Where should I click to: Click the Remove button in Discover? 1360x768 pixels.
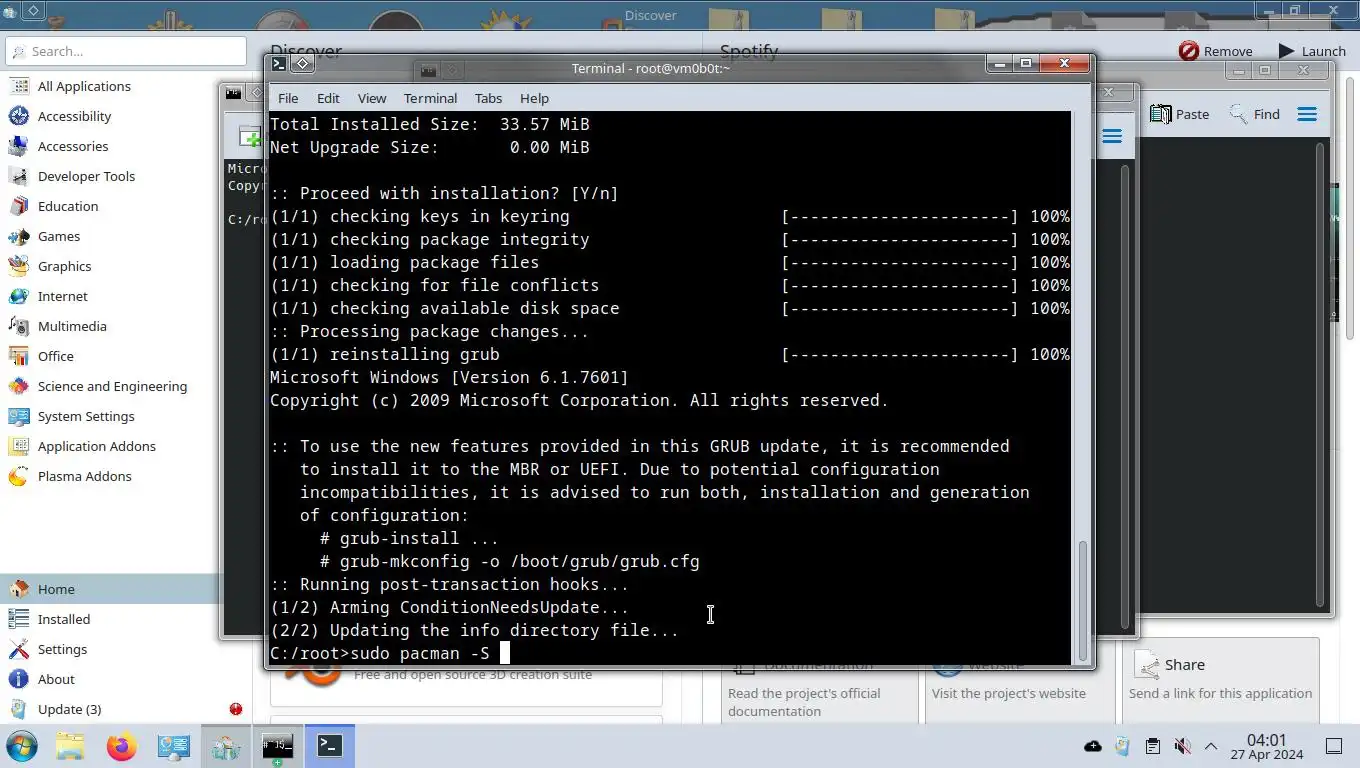click(x=1215, y=51)
